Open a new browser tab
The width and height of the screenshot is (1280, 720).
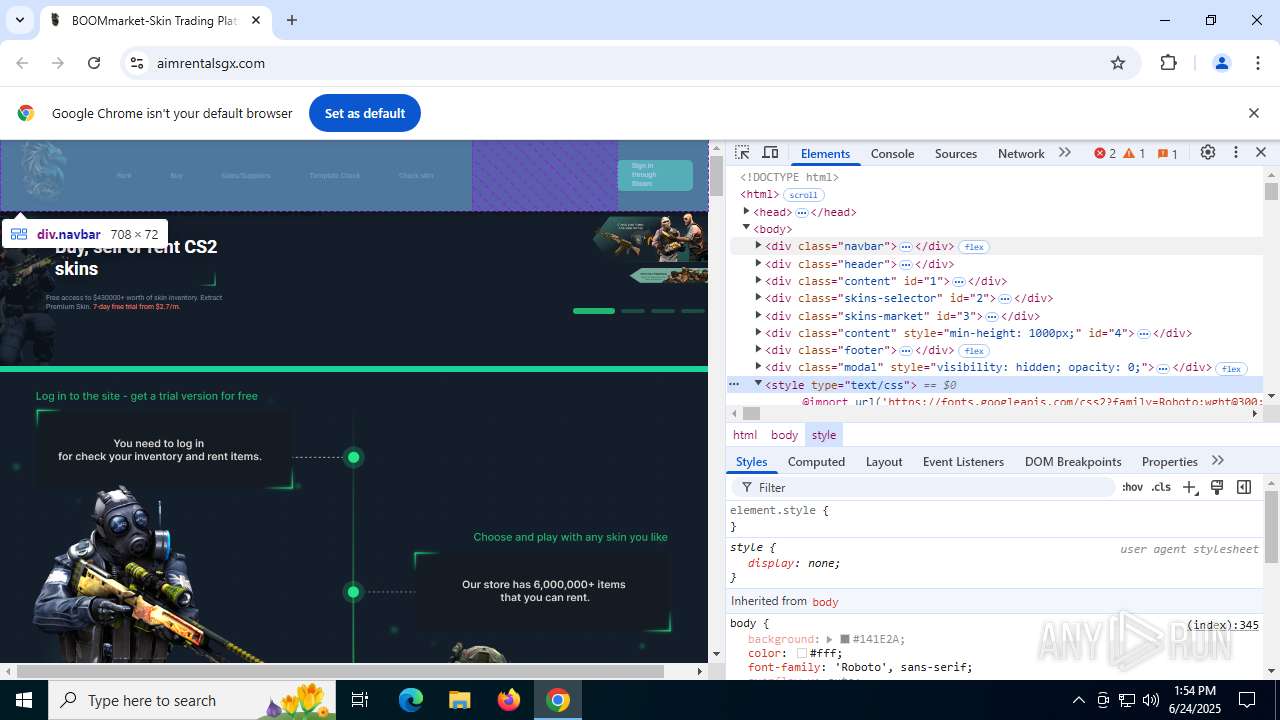pos(292,20)
